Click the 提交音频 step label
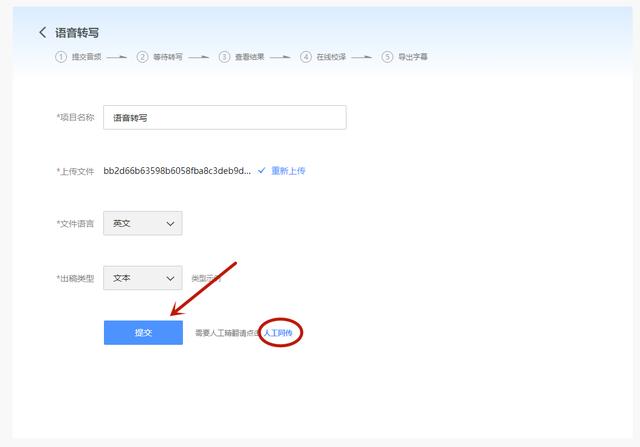This screenshot has height=447, width=640. (x=87, y=57)
